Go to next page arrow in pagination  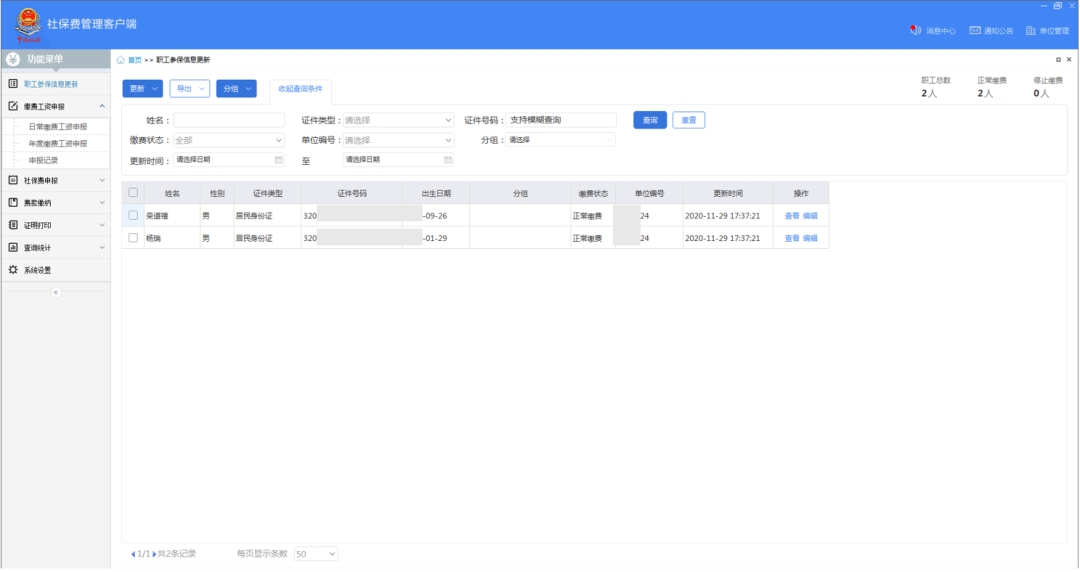click(154, 553)
